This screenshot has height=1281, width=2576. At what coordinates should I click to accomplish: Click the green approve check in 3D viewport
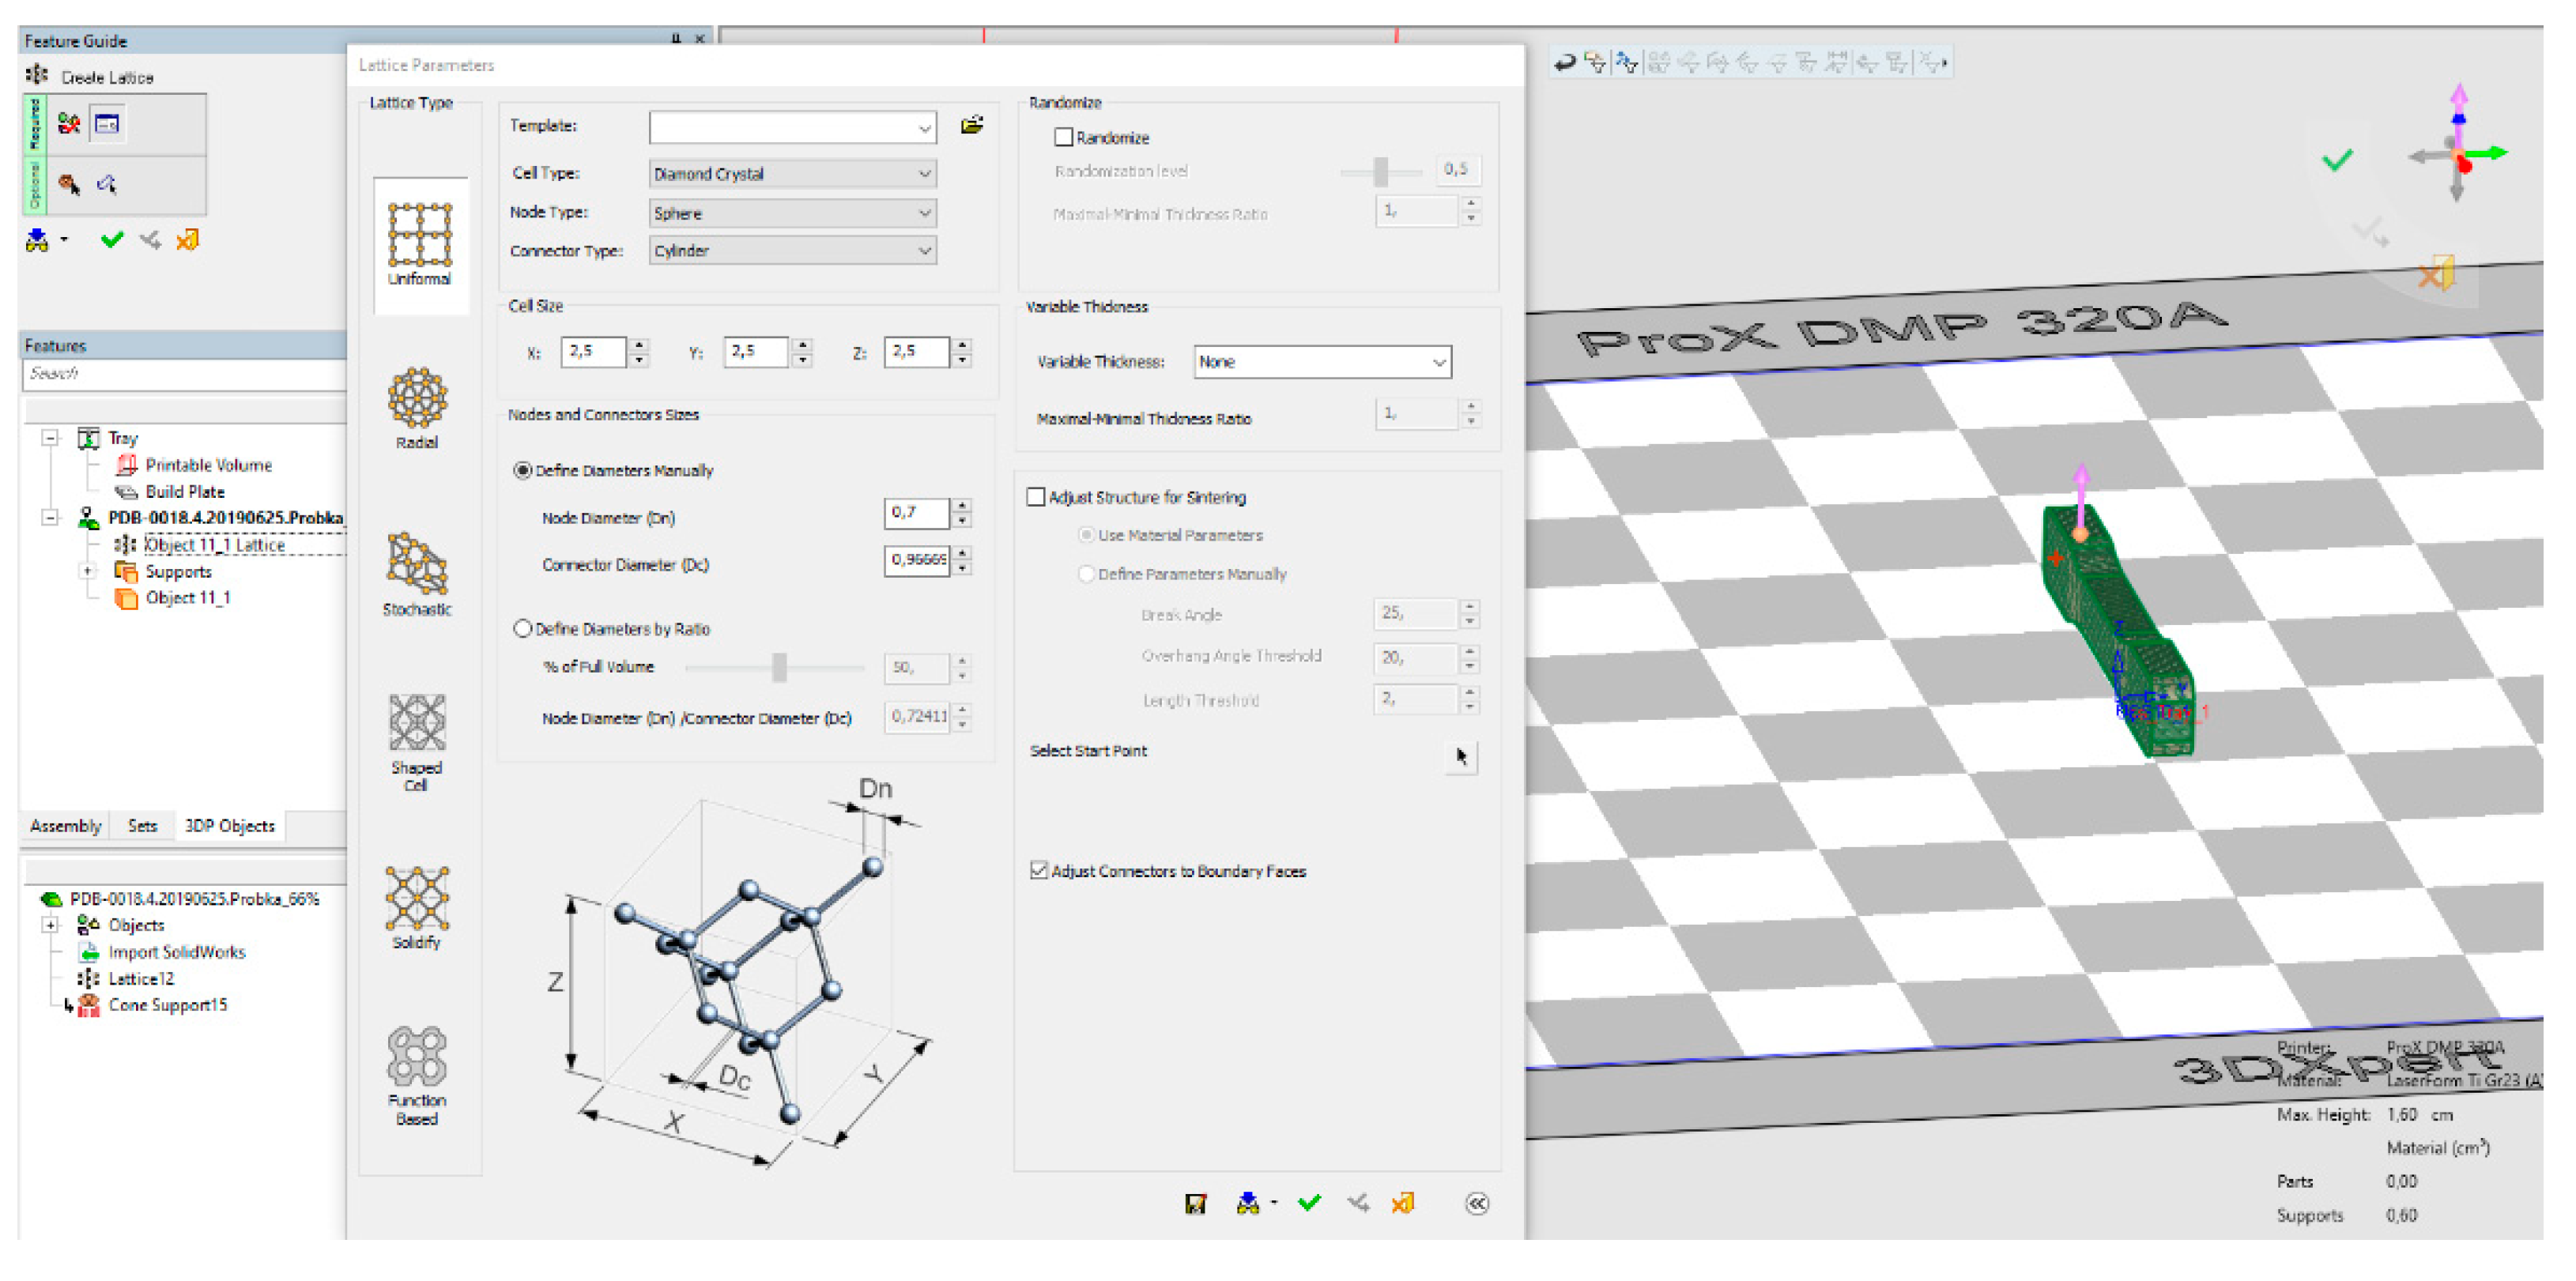(2337, 160)
